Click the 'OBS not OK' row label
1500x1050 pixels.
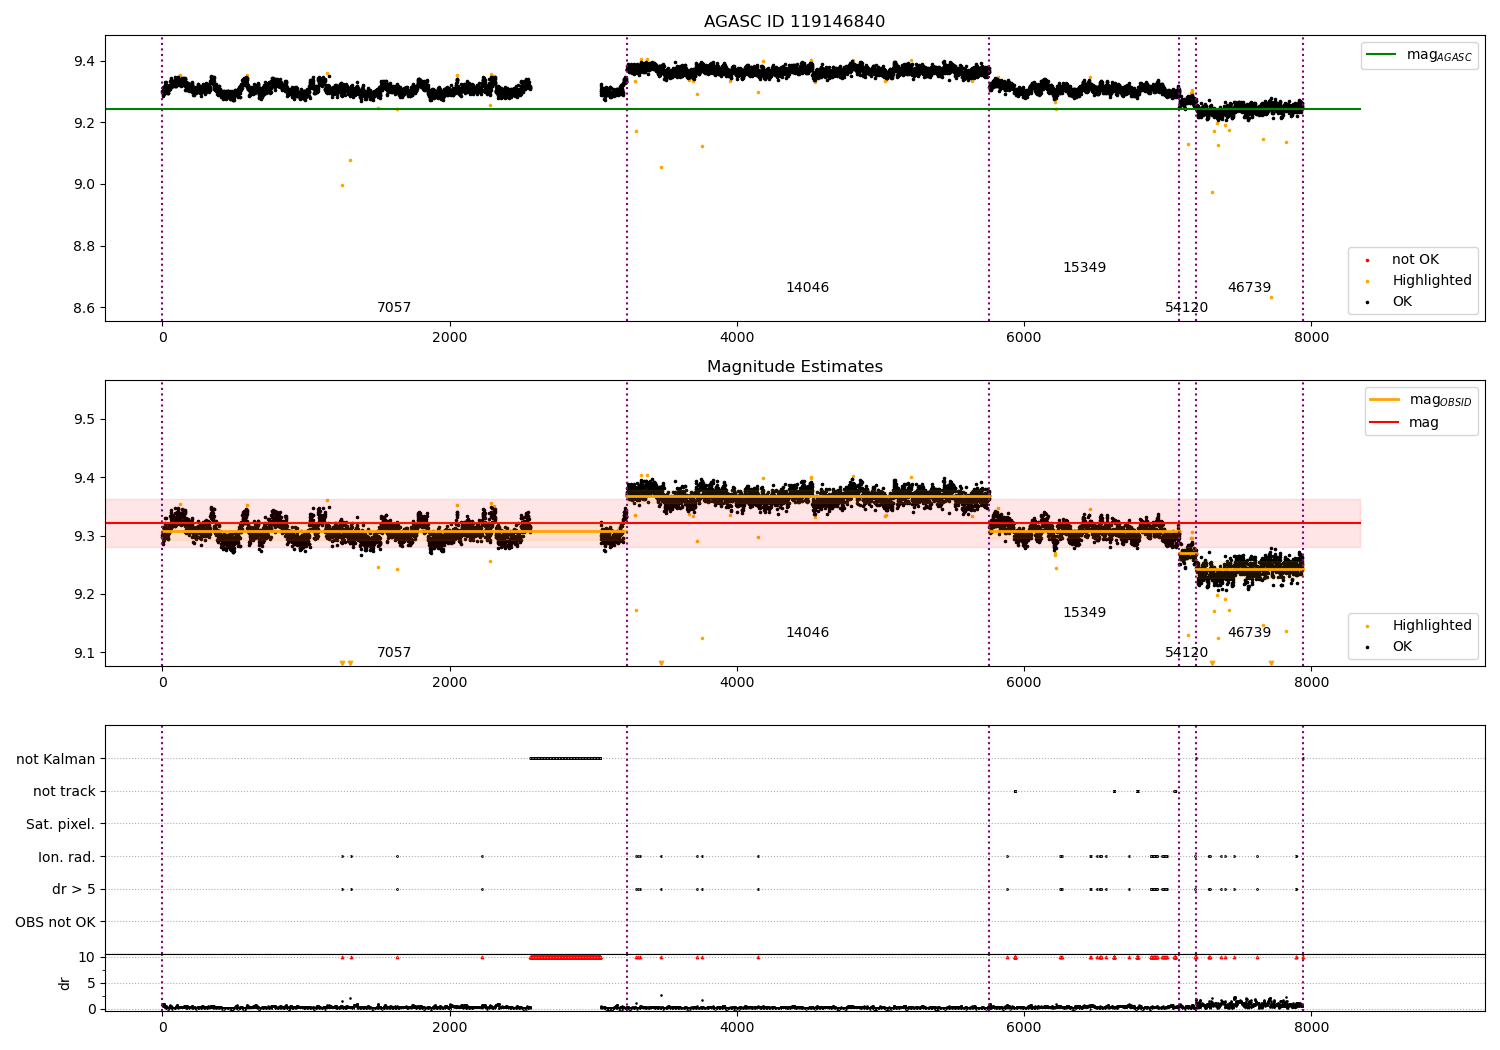tap(56, 923)
